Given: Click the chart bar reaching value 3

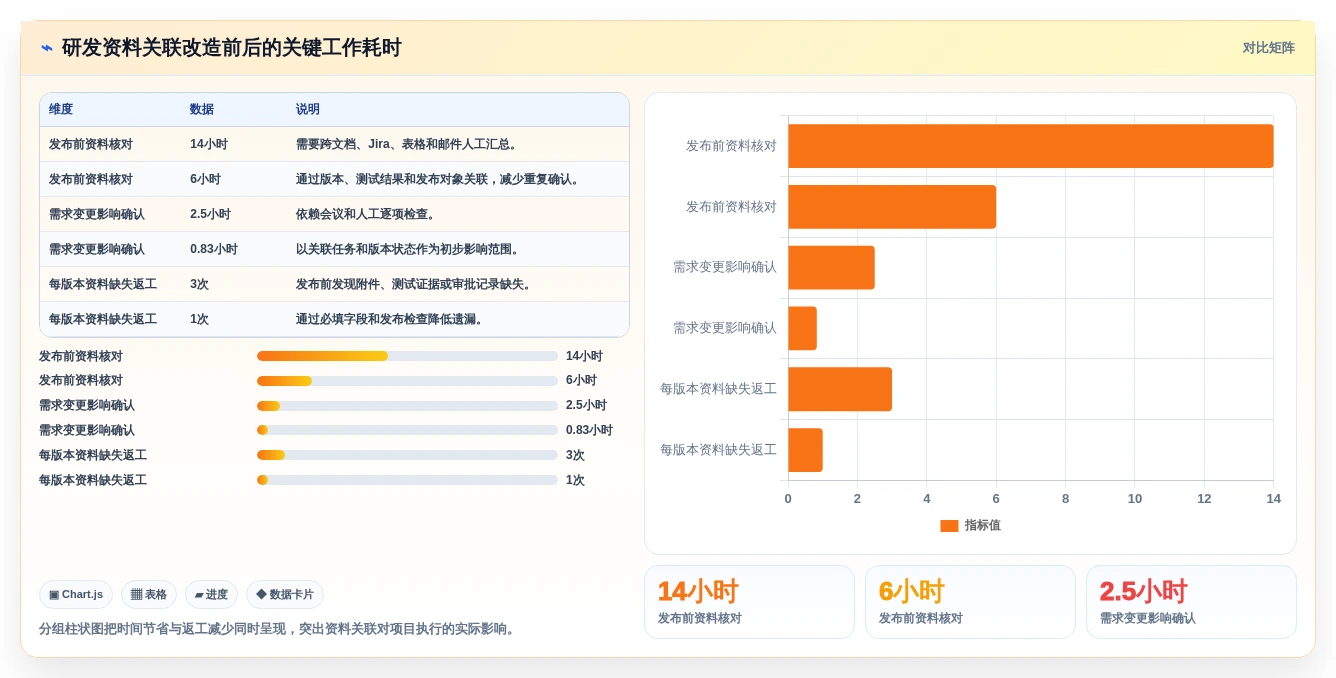Looking at the screenshot, I should point(840,389).
